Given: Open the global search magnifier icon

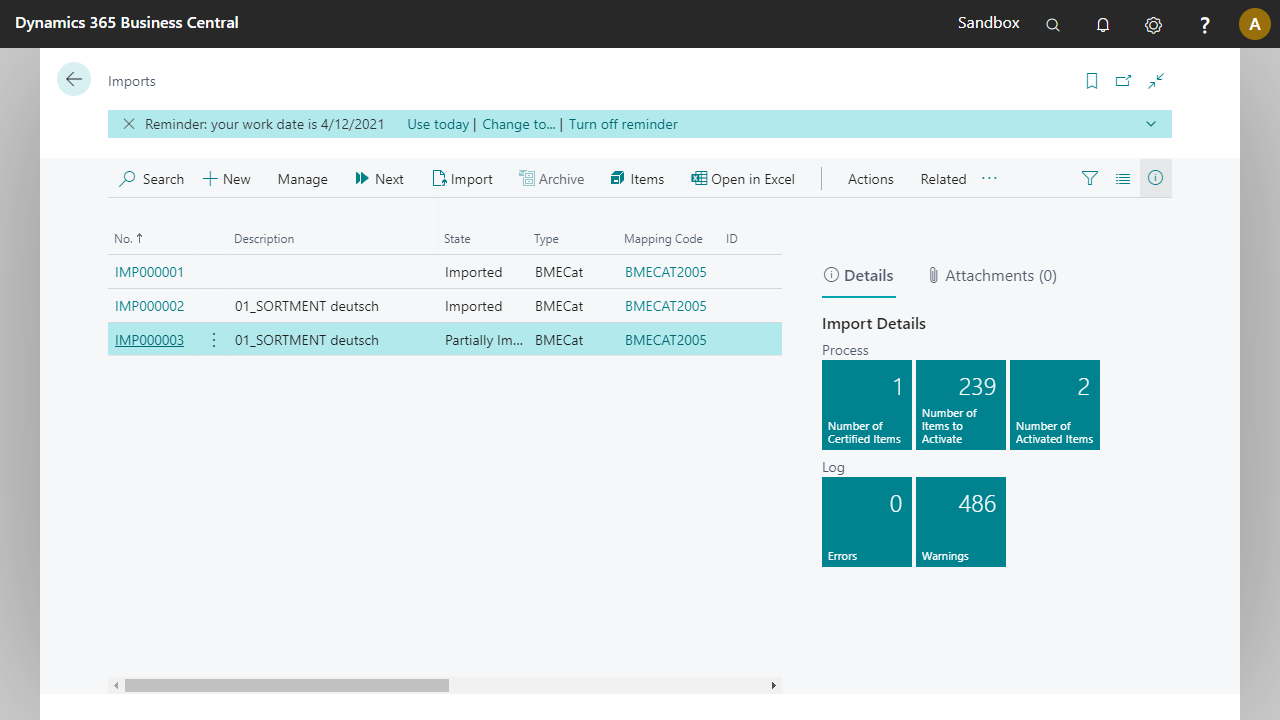Looking at the screenshot, I should click(x=1053, y=25).
